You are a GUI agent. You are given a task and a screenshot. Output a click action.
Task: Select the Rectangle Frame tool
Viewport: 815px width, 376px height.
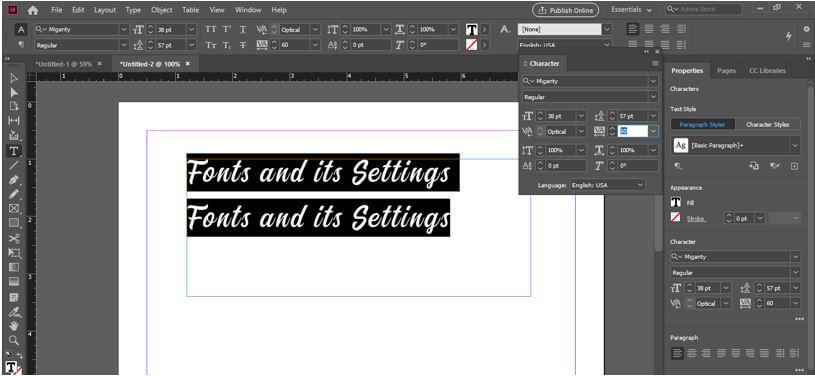14,209
